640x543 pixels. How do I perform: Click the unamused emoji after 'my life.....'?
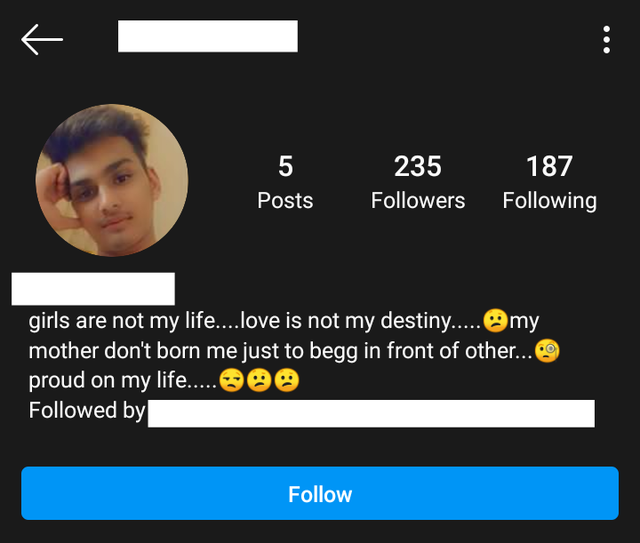pyautogui.click(x=231, y=381)
